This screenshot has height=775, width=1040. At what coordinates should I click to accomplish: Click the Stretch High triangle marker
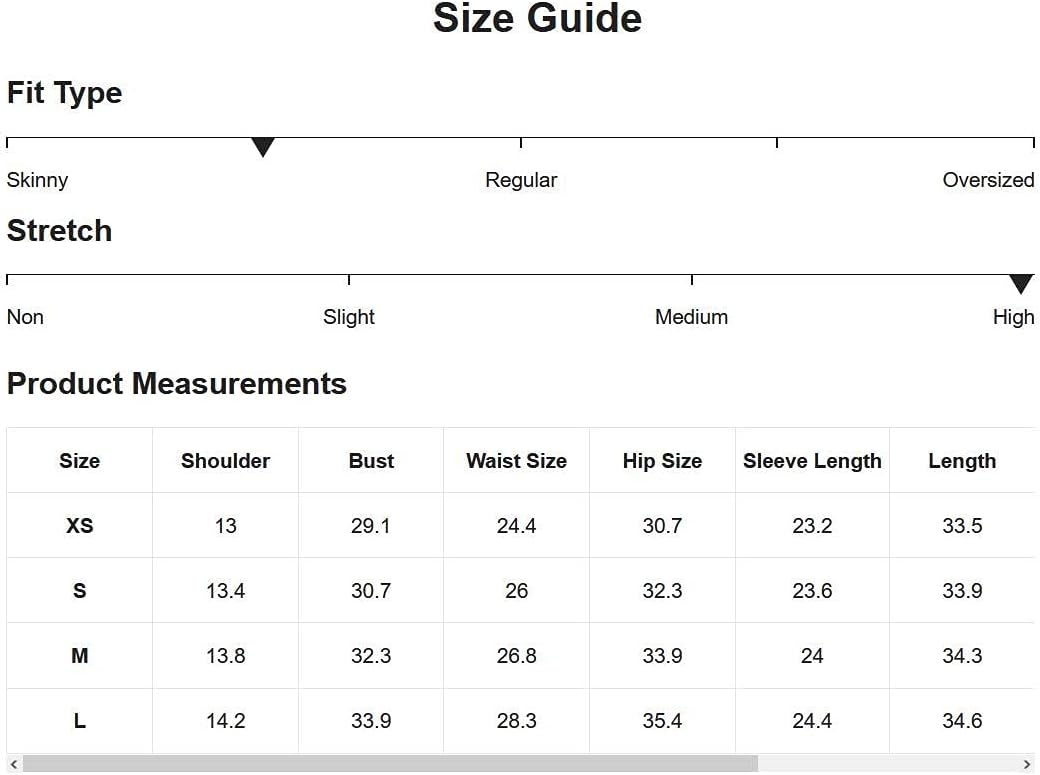(x=1021, y=283)
